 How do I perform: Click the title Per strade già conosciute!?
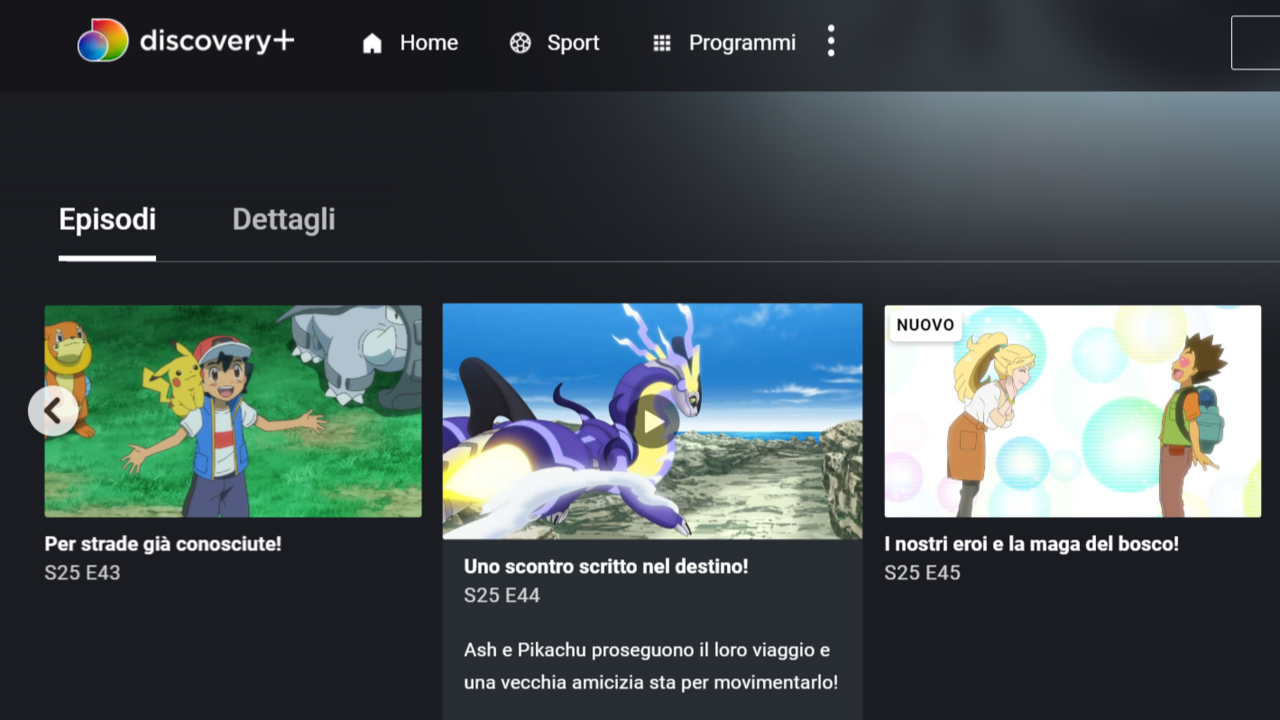click(x=163, y=545)
